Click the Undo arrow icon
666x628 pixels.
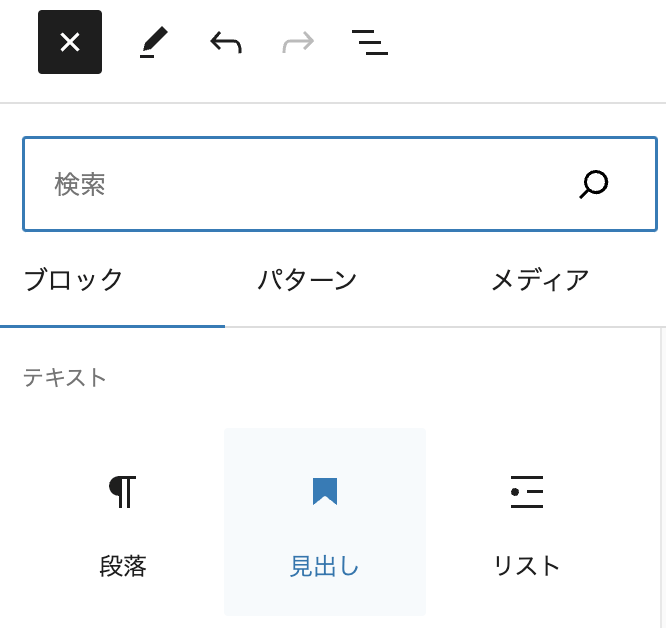click(x=226, y=42)
